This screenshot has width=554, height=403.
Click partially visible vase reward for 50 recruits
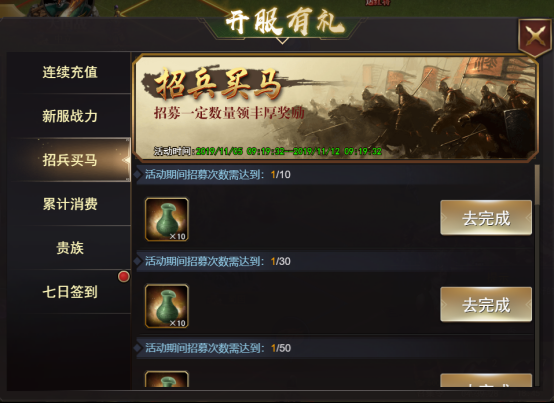(167, 379)
